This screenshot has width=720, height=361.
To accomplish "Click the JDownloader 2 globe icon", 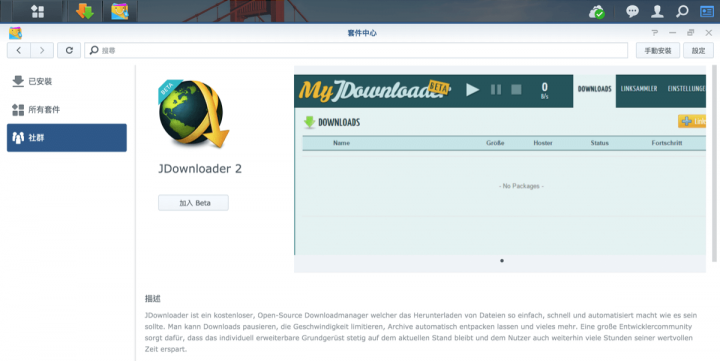I will tap(193, 113).
